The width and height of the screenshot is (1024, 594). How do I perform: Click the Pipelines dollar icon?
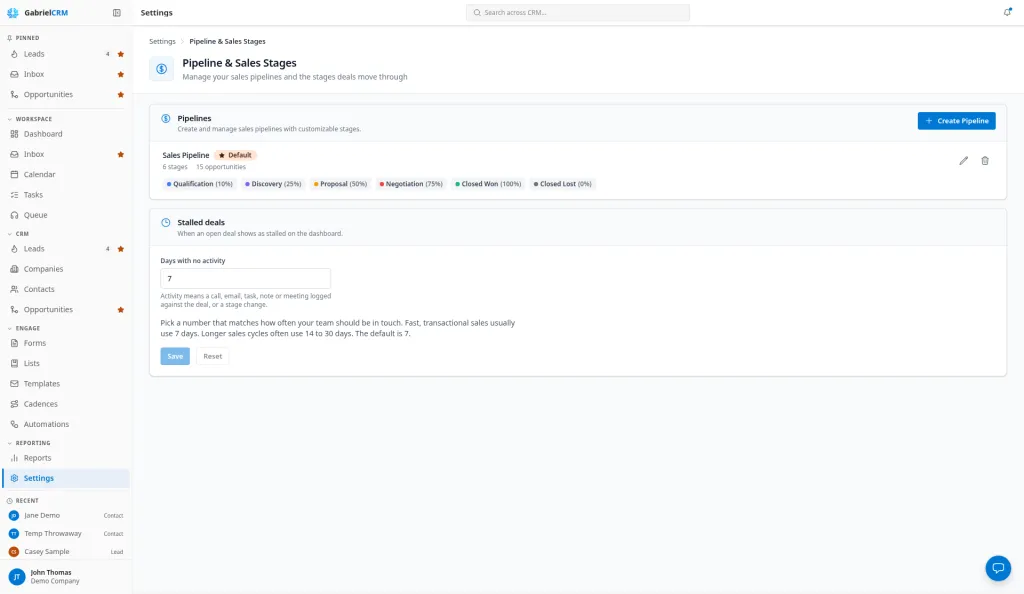[x=166, y=119]
